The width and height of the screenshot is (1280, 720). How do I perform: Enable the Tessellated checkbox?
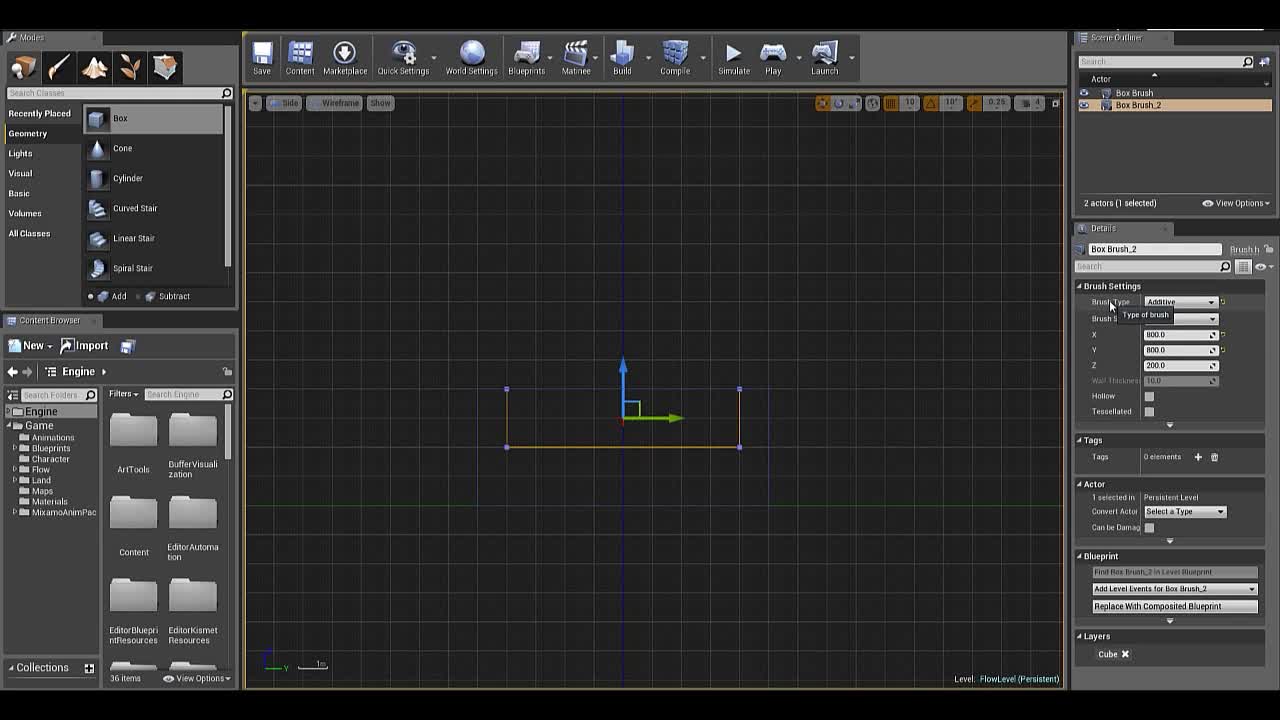pyautogui.click(x=1149, y=411)
